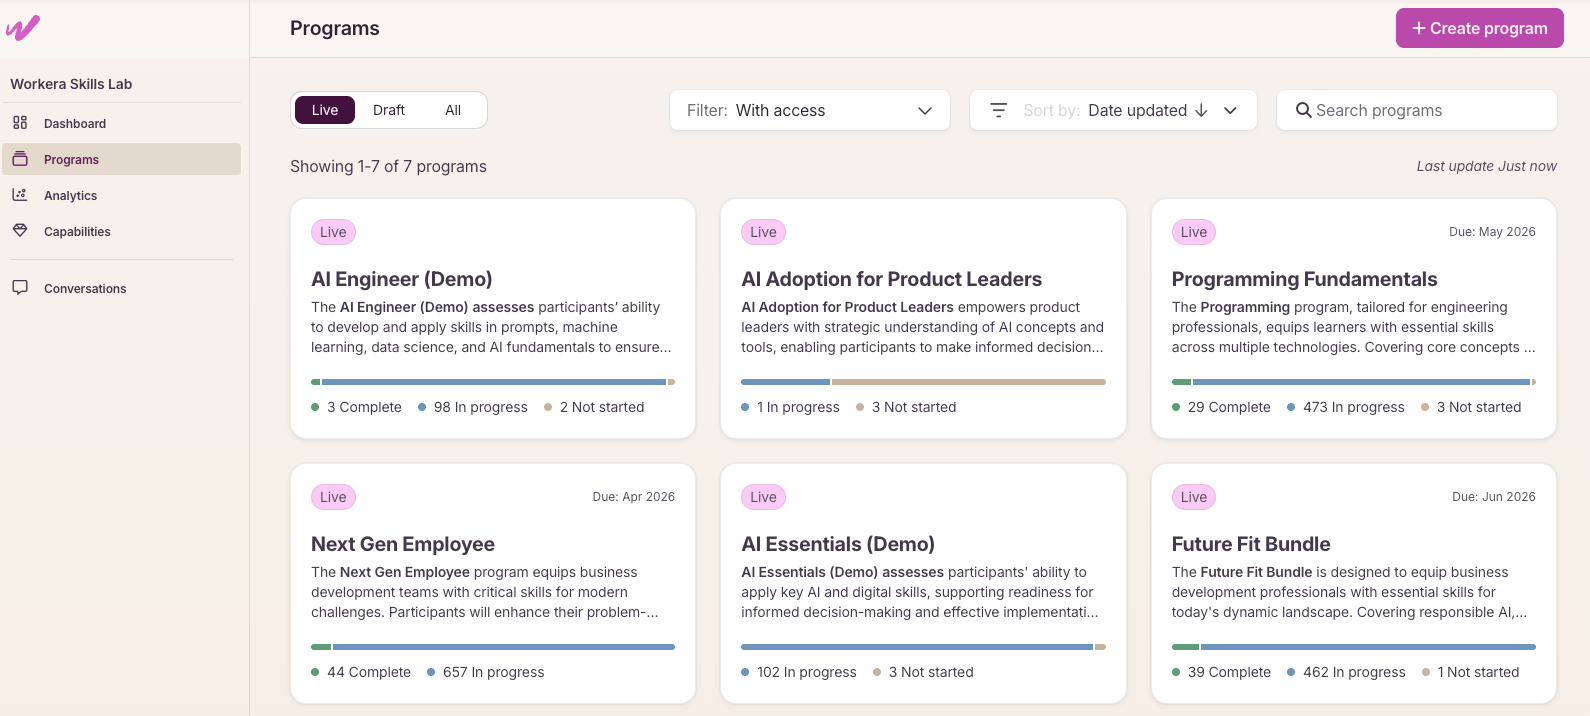Click the Capabilities diamond icon in sidebar
This screenshot has height=716, width=1590.
(x=20, y=231)
